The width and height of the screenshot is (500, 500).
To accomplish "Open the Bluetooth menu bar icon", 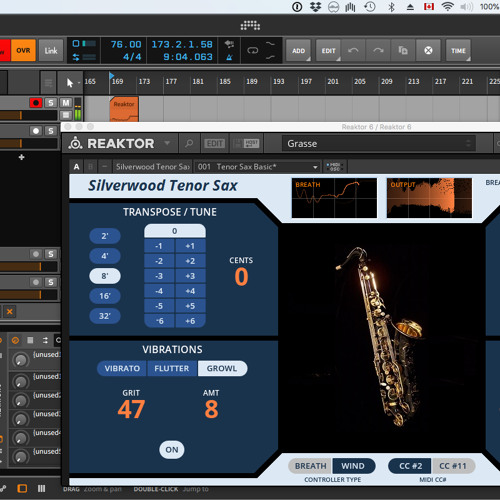I will pyautogui.click(x=392, y=7).
